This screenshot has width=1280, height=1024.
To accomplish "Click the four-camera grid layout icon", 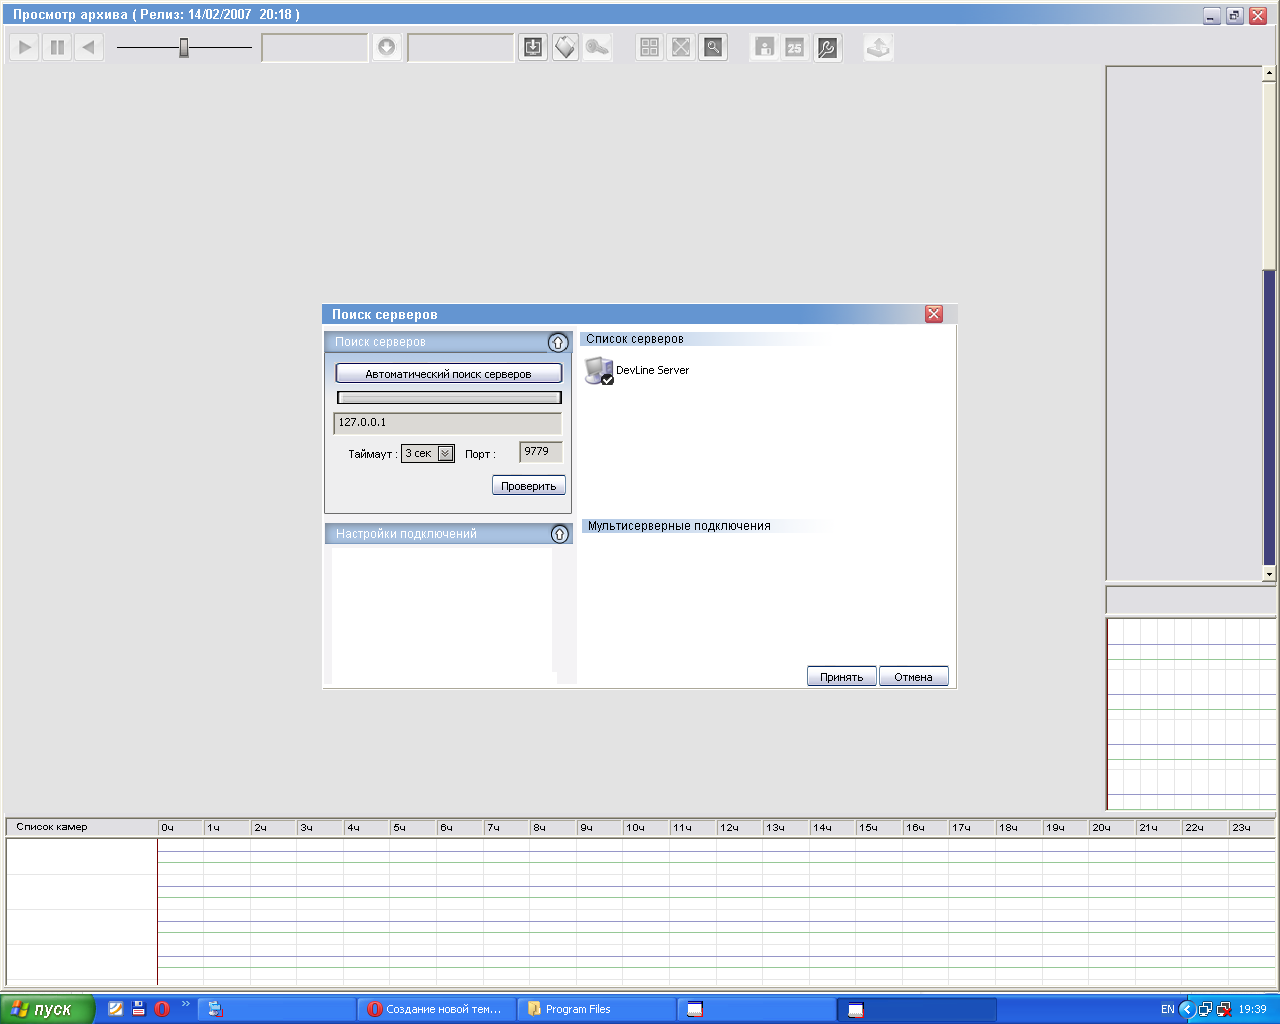I will click(x=650, y=47).
